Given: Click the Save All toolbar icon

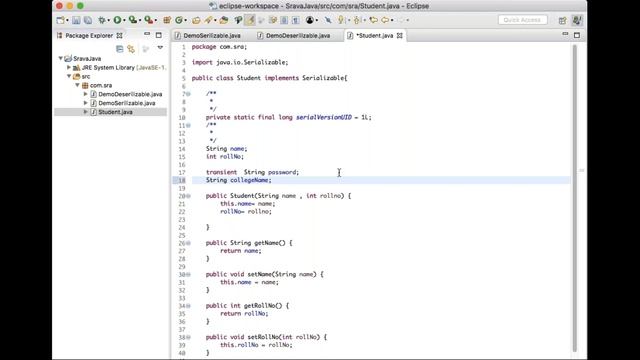Looking at the screenshot, I should tap(88, 20).
